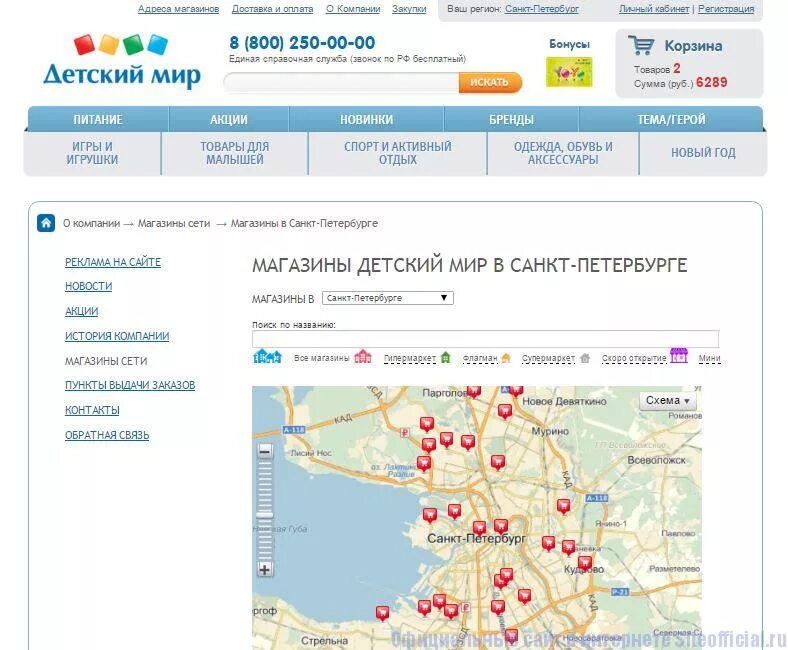Open Личный кабинет link
Viewport: 788px width, 650px height.
coord(654,9)
